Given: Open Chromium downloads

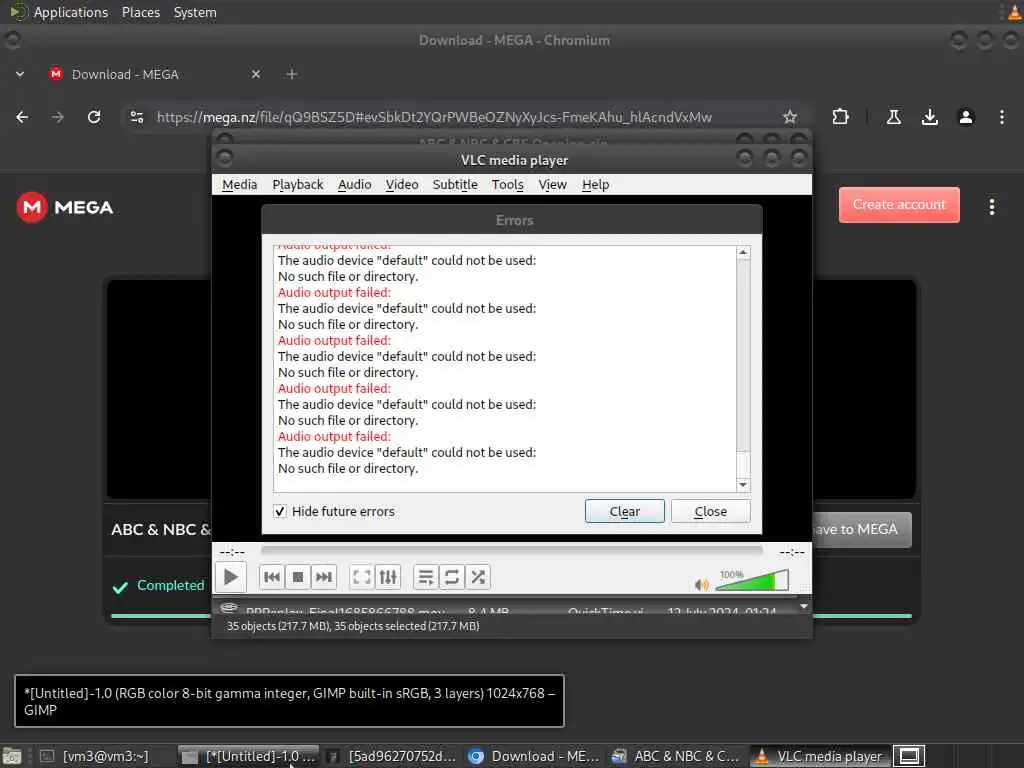Looking at the screenshot, I should point(929,117).
